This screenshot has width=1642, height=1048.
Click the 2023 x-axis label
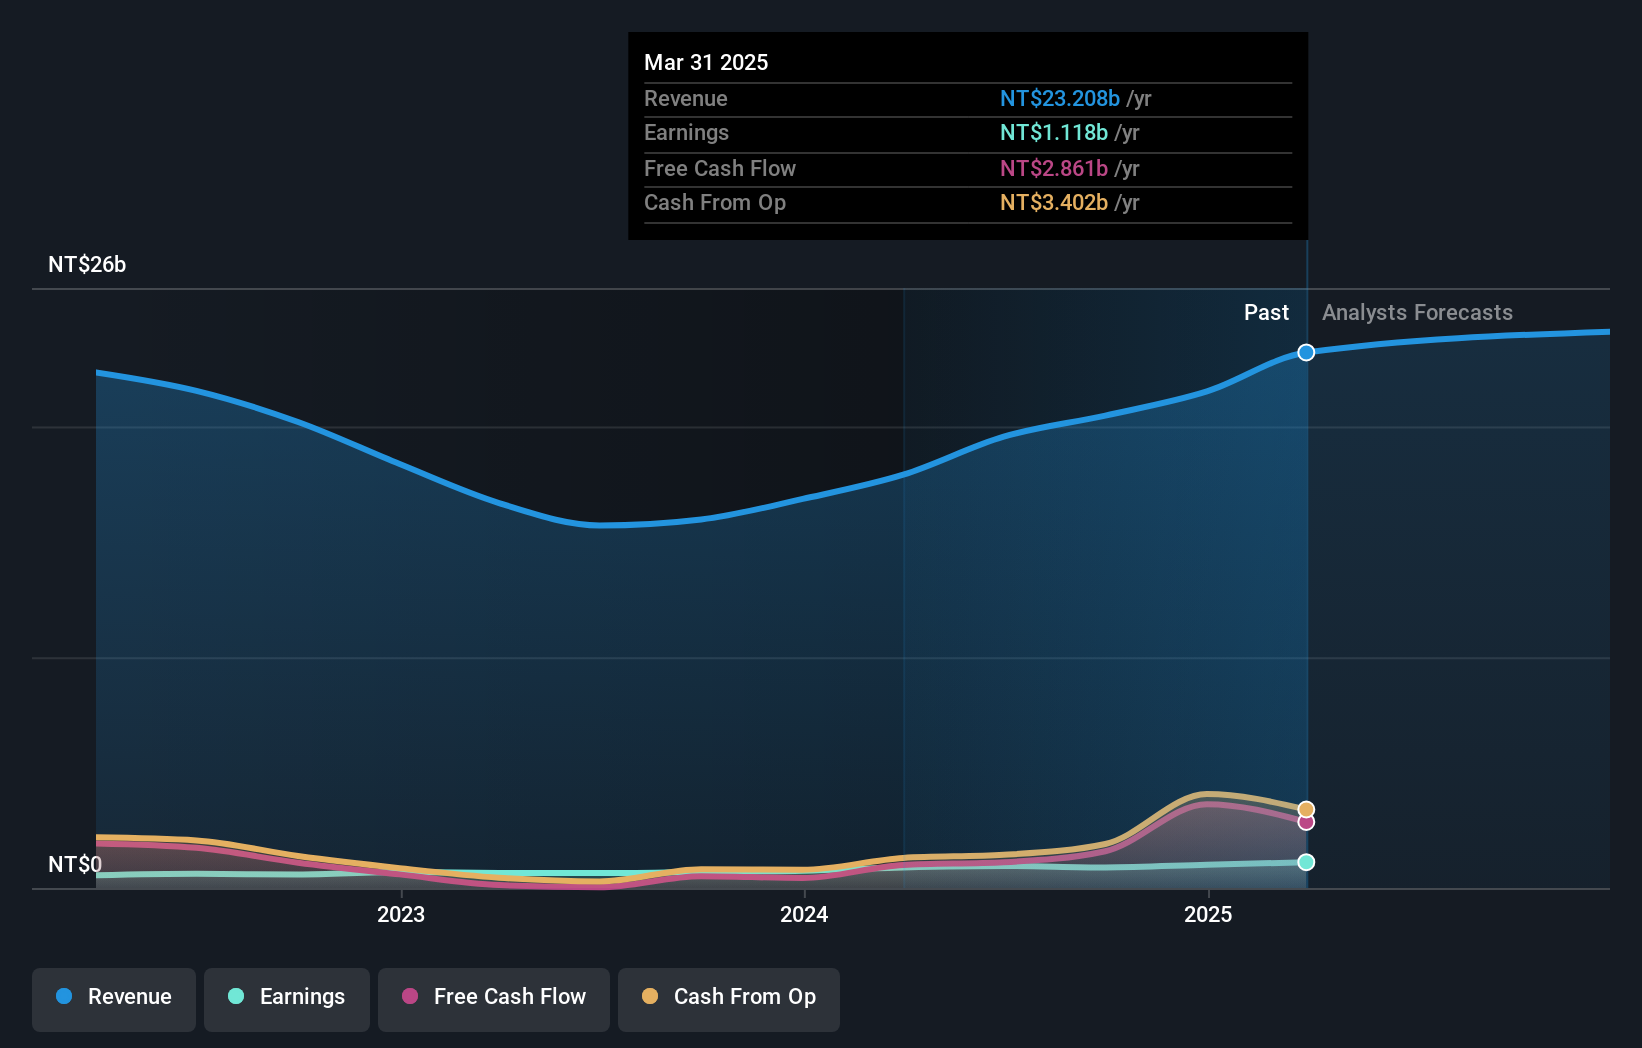tap(401, 914)
